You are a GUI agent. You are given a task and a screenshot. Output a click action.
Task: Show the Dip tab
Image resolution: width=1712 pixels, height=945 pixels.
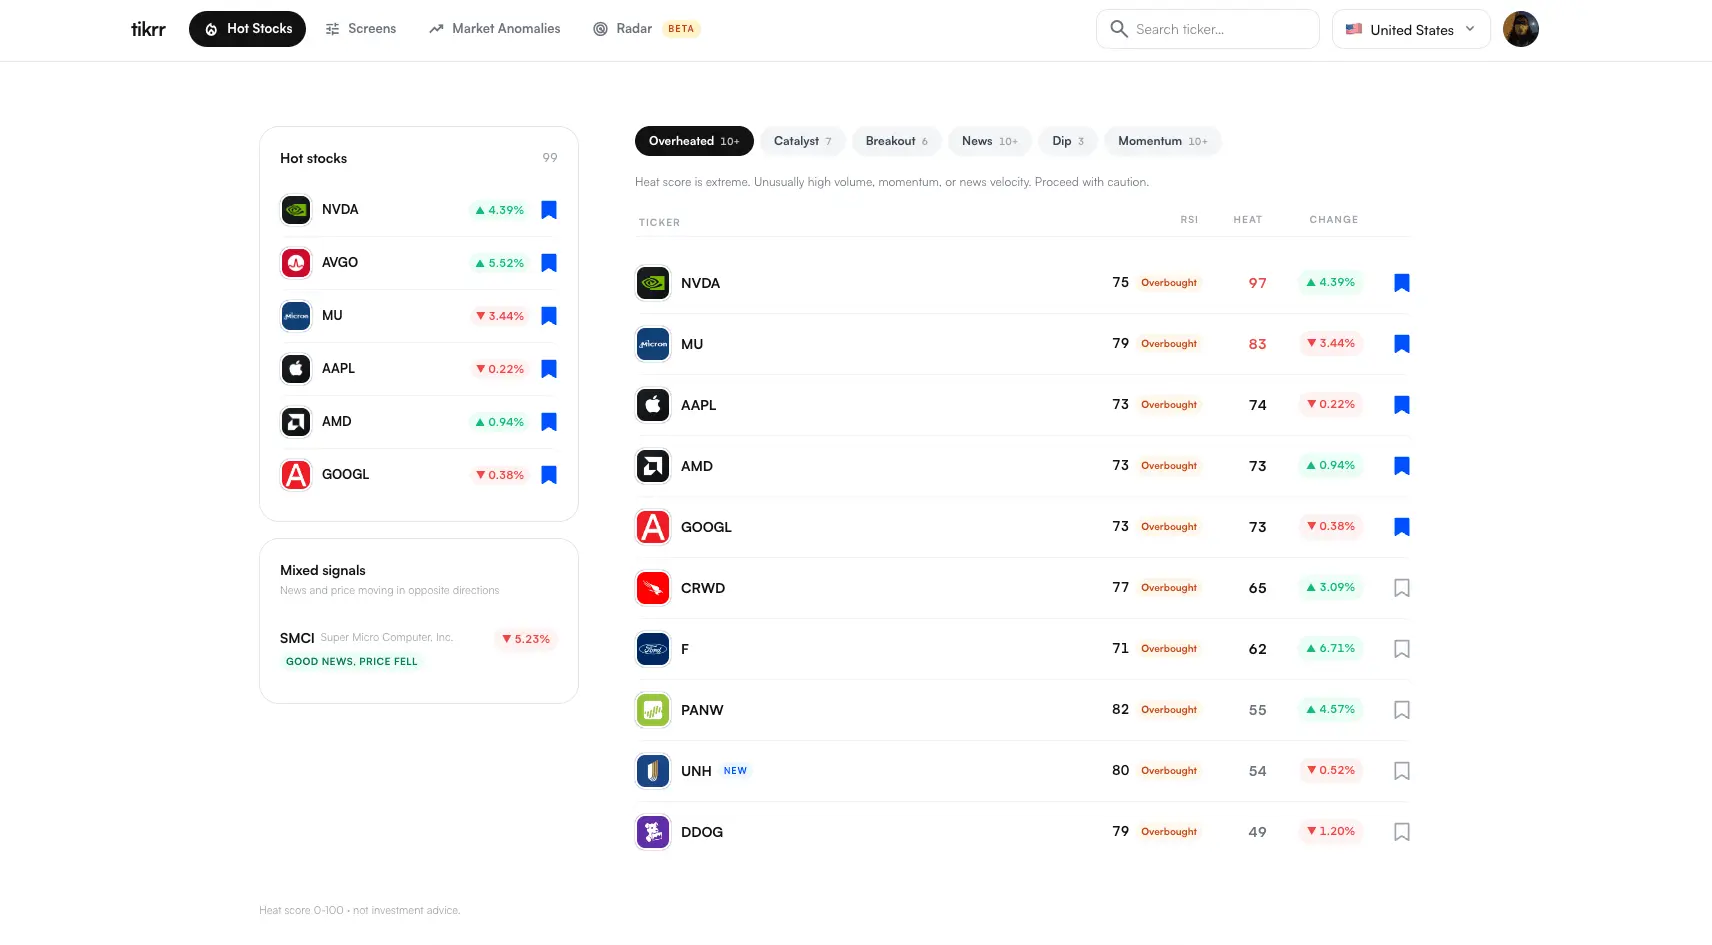(1068, 141)
